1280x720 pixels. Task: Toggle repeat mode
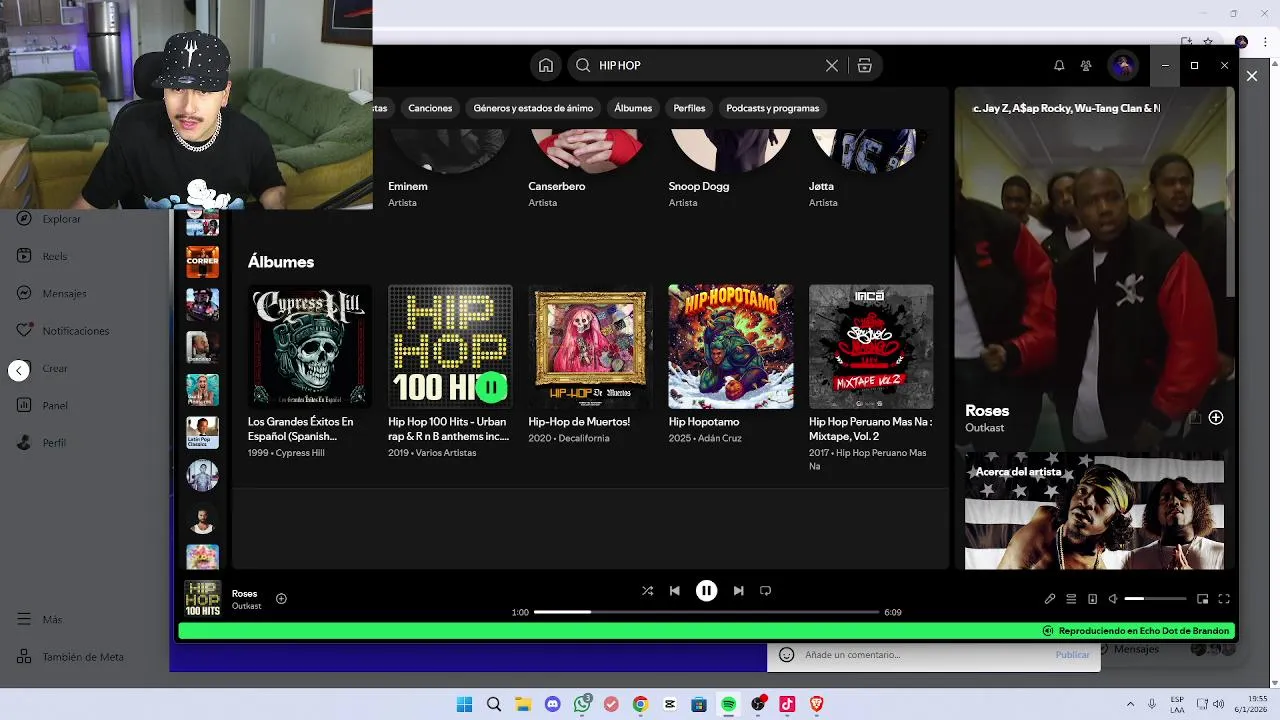point(766,591)
